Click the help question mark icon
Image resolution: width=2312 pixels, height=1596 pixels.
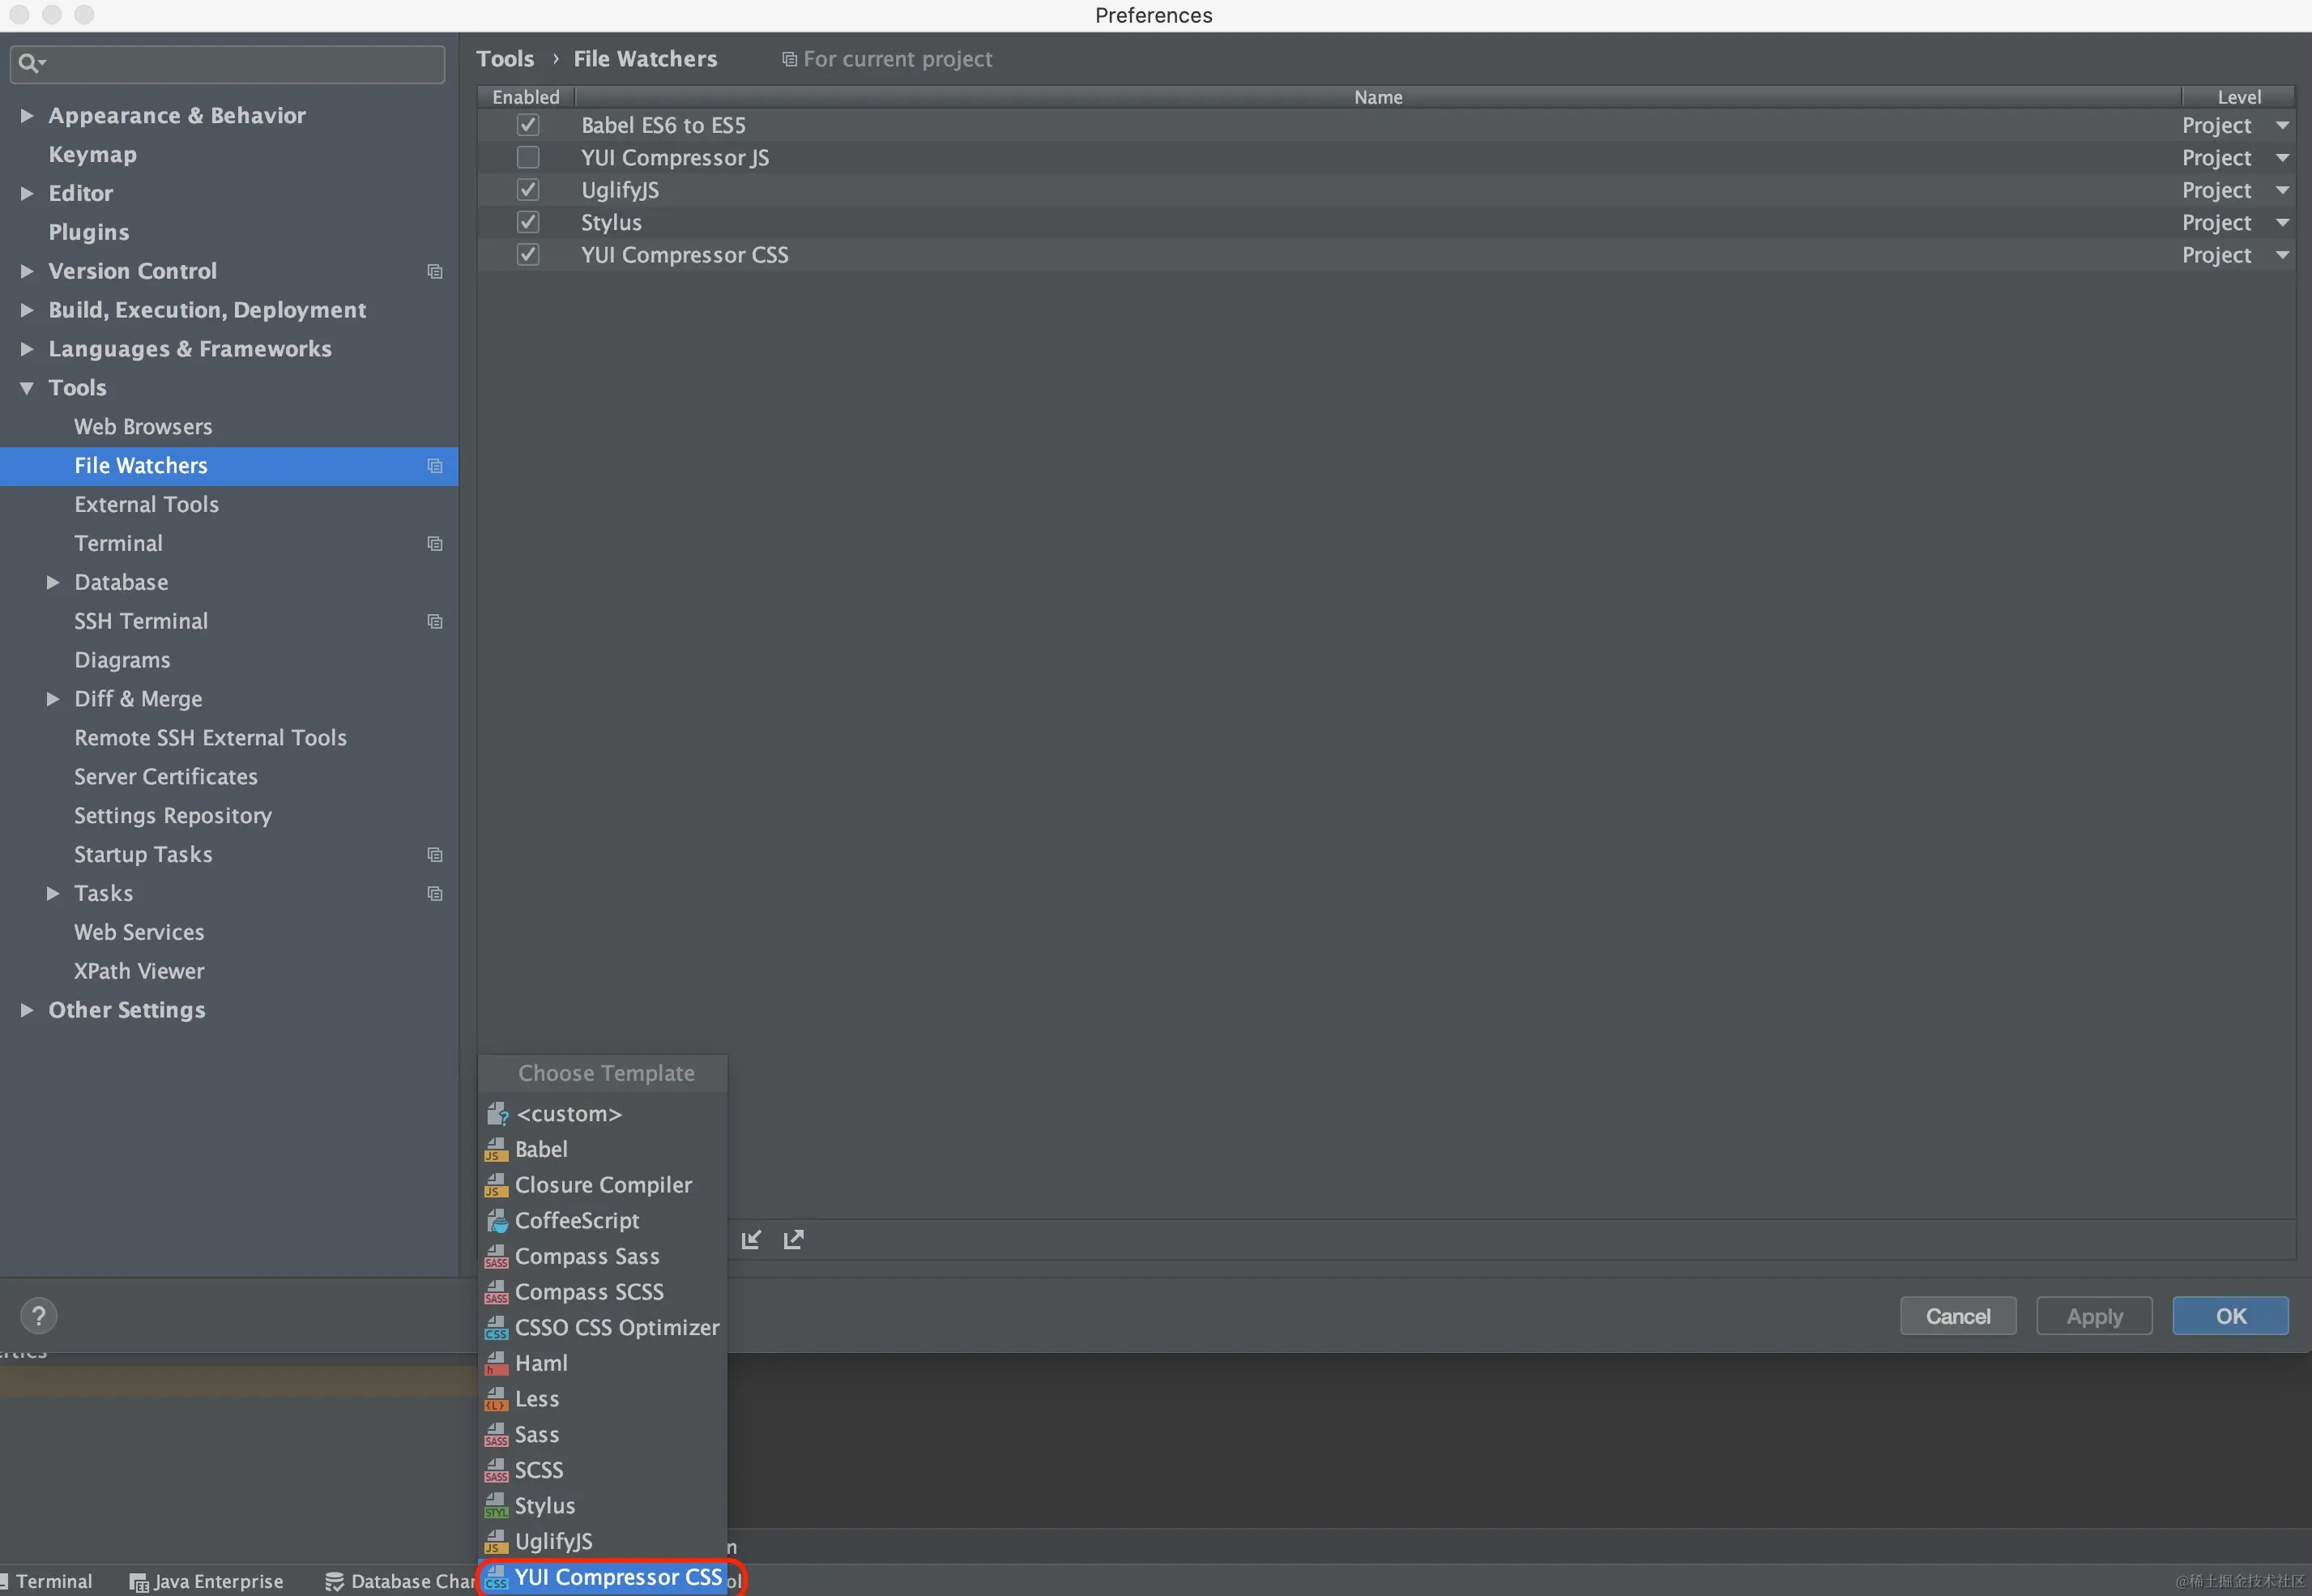[x=39, y=1316]
